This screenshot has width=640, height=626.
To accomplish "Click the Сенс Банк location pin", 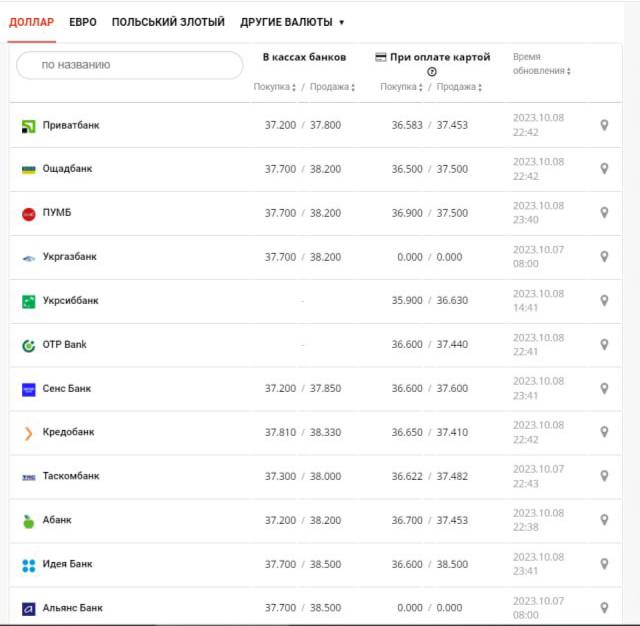I will (x=604, y=388).
